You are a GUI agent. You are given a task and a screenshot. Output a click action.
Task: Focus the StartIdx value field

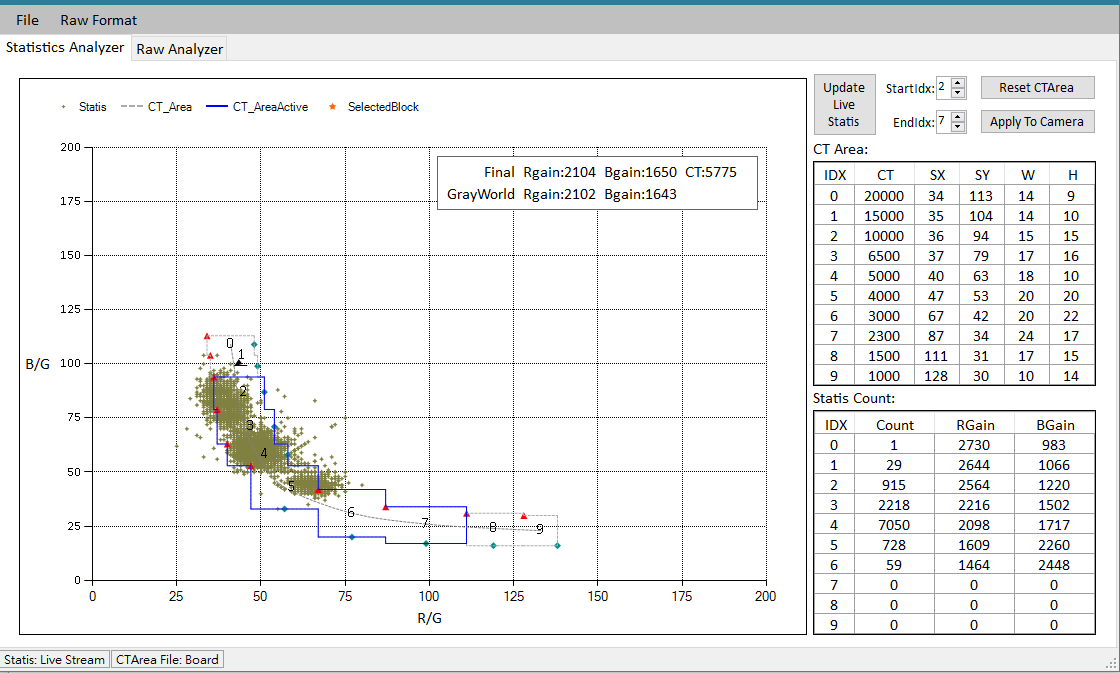point(943,88)
